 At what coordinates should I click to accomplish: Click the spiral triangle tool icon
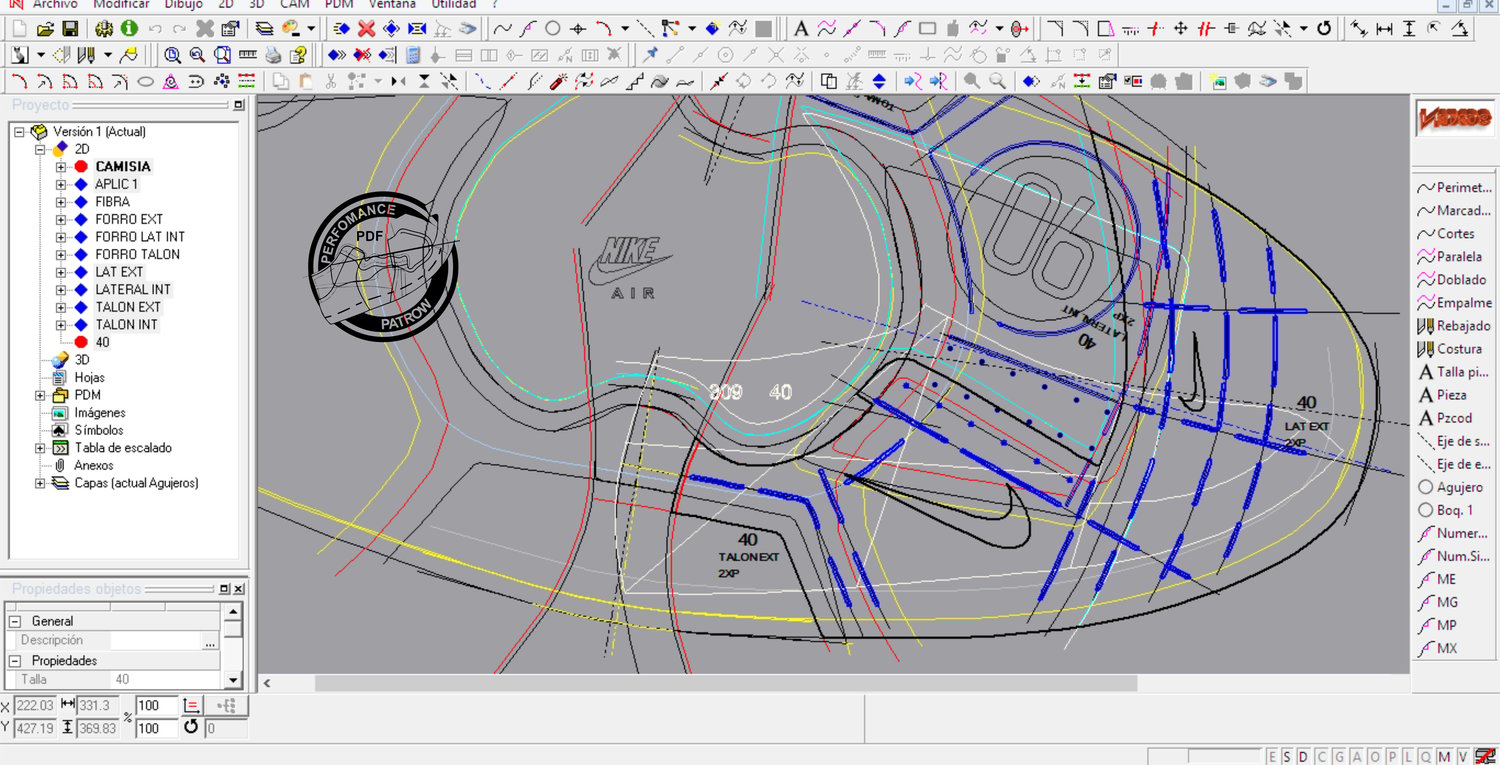point(171,81)
